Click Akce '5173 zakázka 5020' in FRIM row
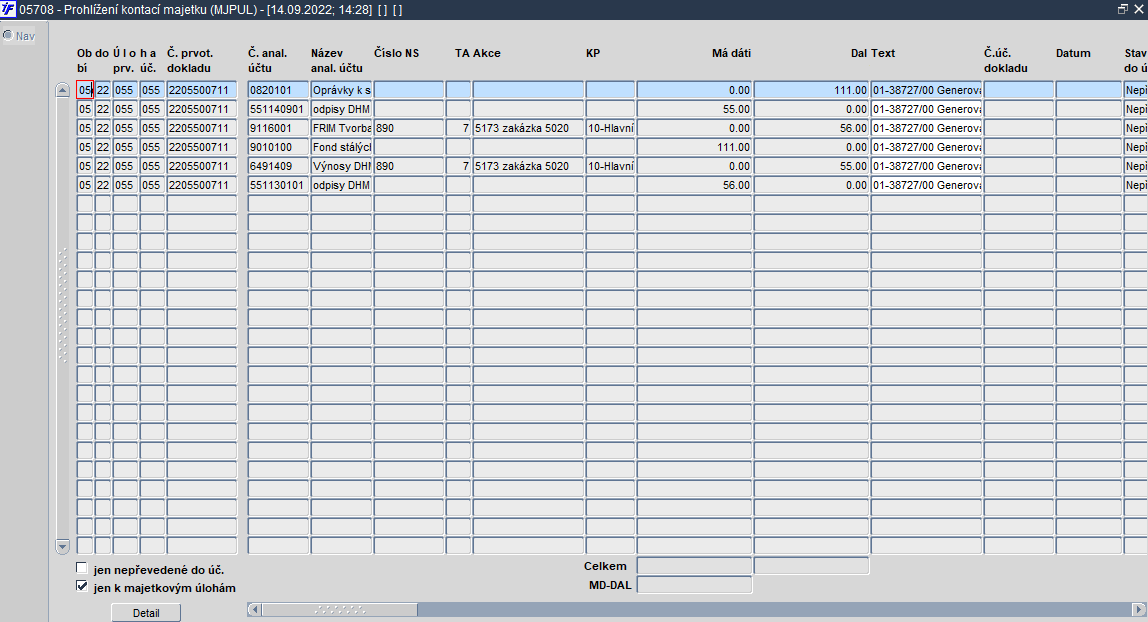This screenshot has height=622, width=1148. coord(528,128)
